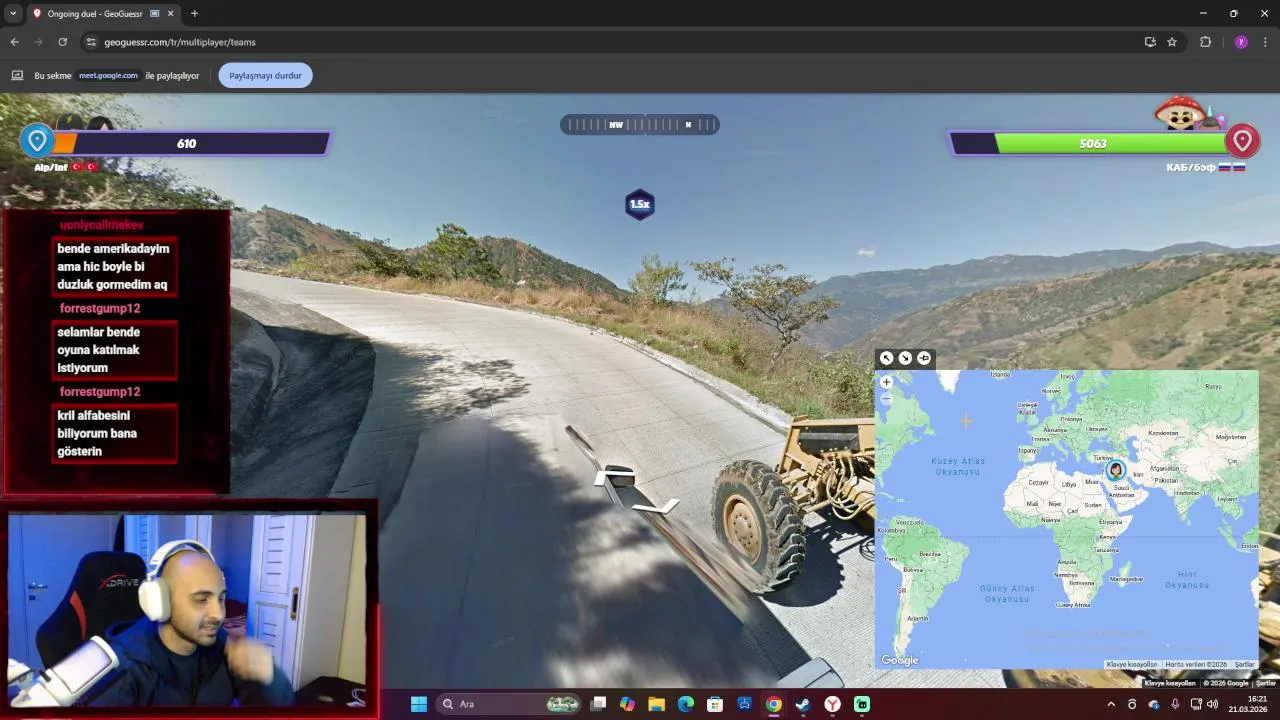Zoom in on the guess map
This screenshot has height=720, width=1280.
click(x=886, y=382)
